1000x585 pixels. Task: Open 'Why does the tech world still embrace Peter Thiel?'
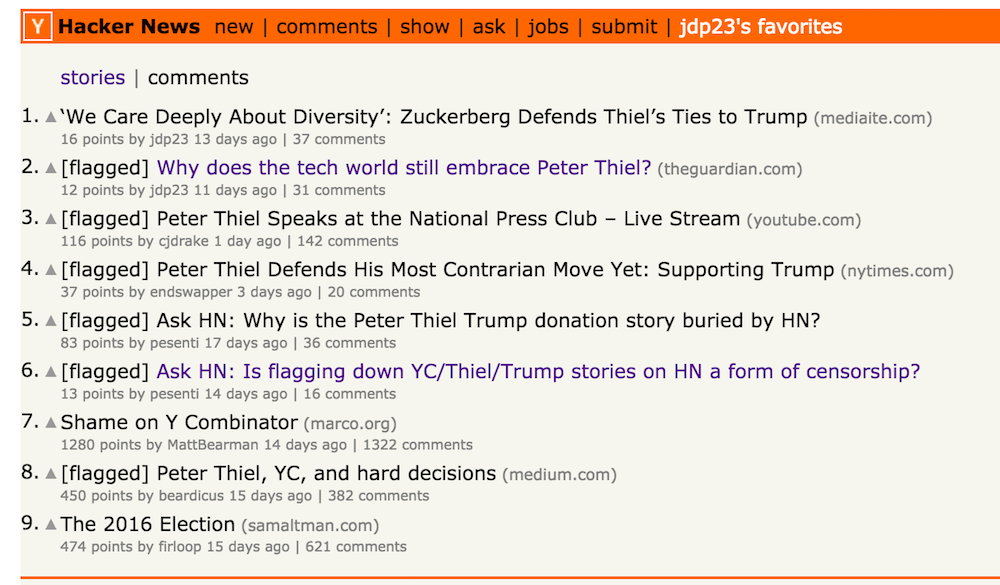pyautogui.click(x=404, y=168)
